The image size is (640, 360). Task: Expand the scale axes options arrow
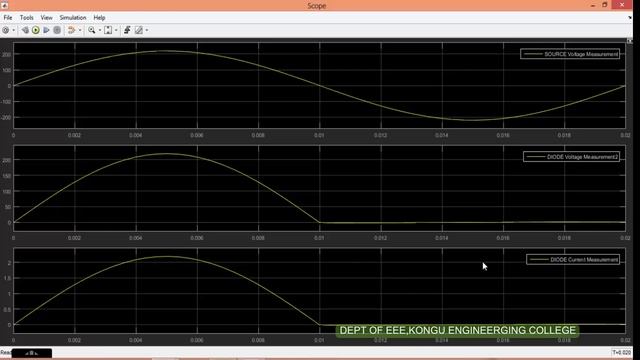point(116,30)
